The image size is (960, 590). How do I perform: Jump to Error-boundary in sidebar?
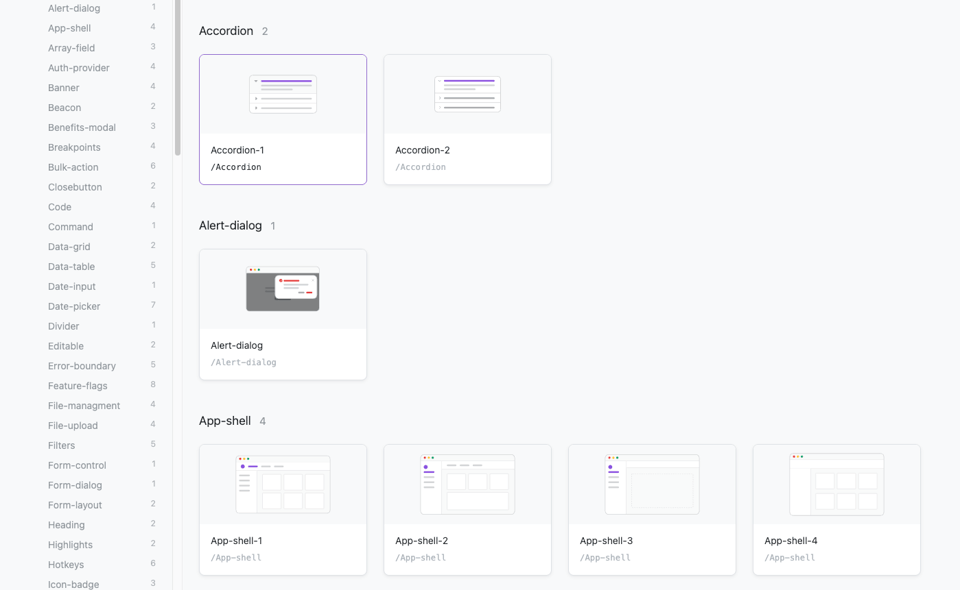coord(82,366)
